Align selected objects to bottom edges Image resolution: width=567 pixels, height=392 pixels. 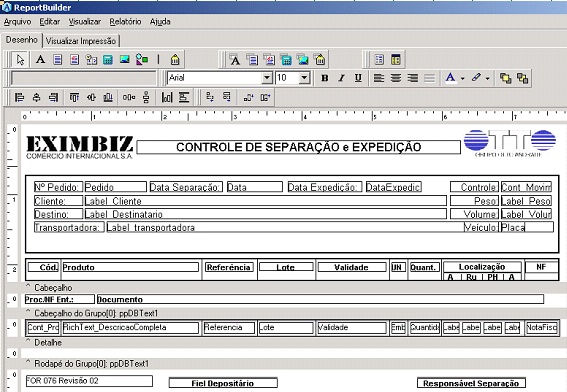click(108, 97)
